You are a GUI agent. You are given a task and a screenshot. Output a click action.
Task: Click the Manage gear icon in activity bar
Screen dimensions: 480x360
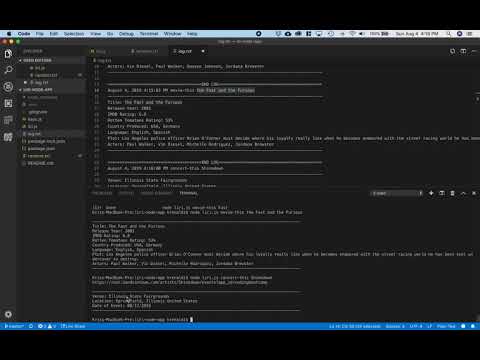[8, 314]
